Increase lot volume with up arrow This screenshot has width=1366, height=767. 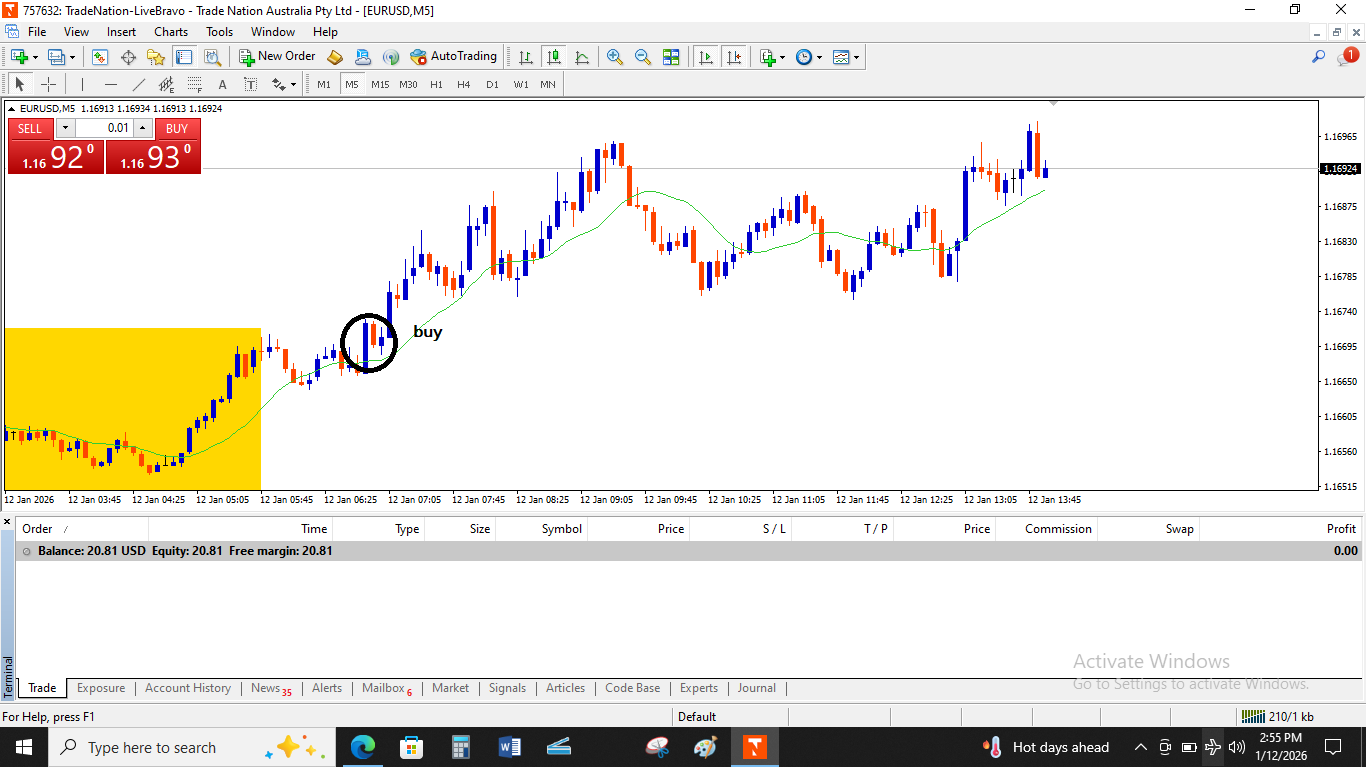click(x=143, y=128)
